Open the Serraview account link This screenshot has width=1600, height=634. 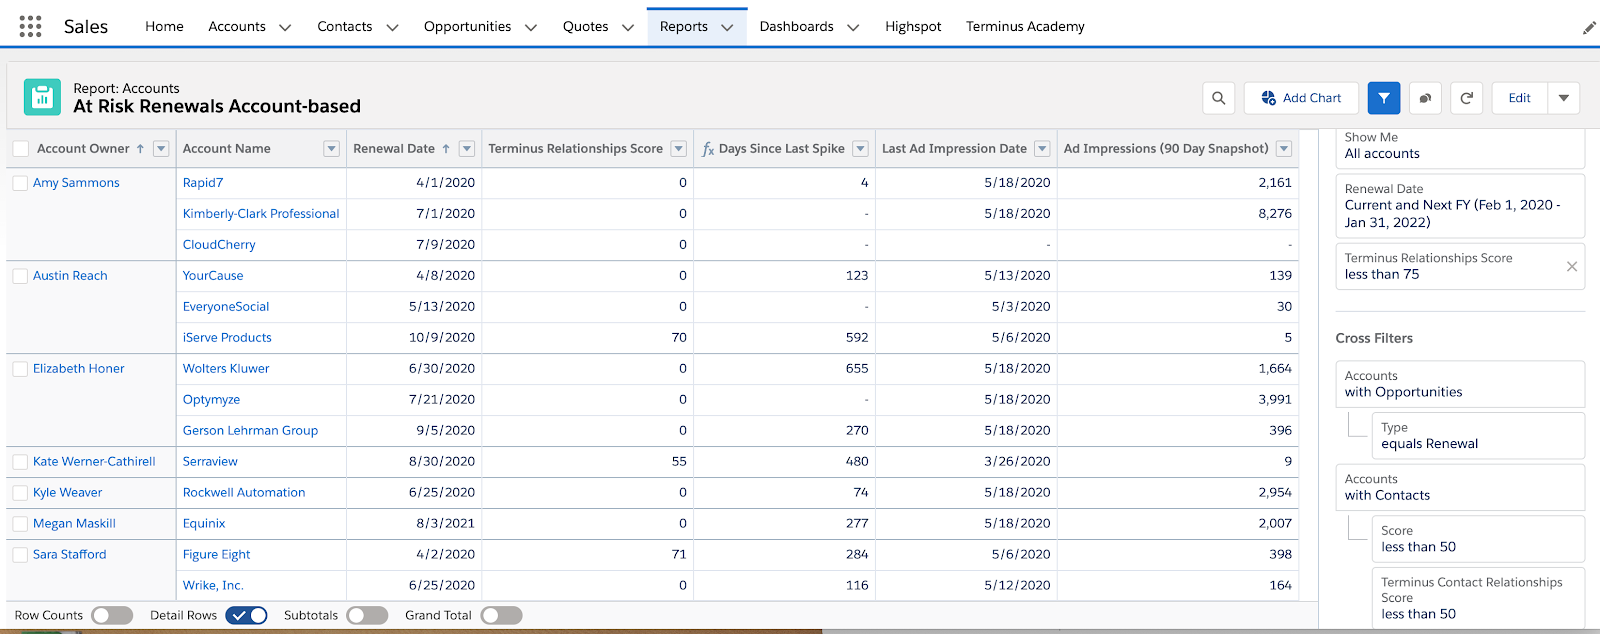pos(210,462)
